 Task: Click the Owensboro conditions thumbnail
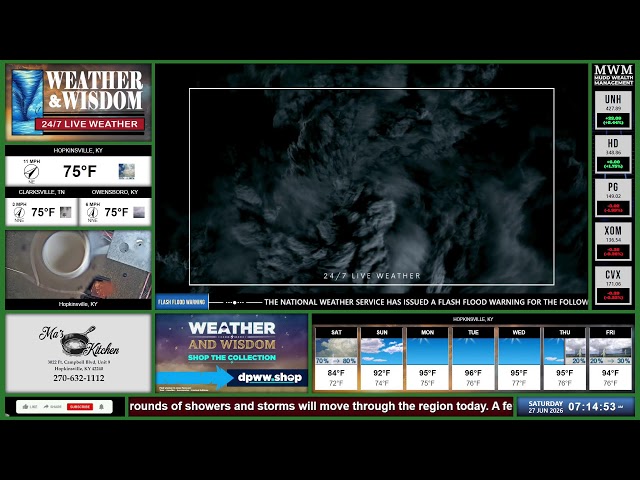point(139,212)
